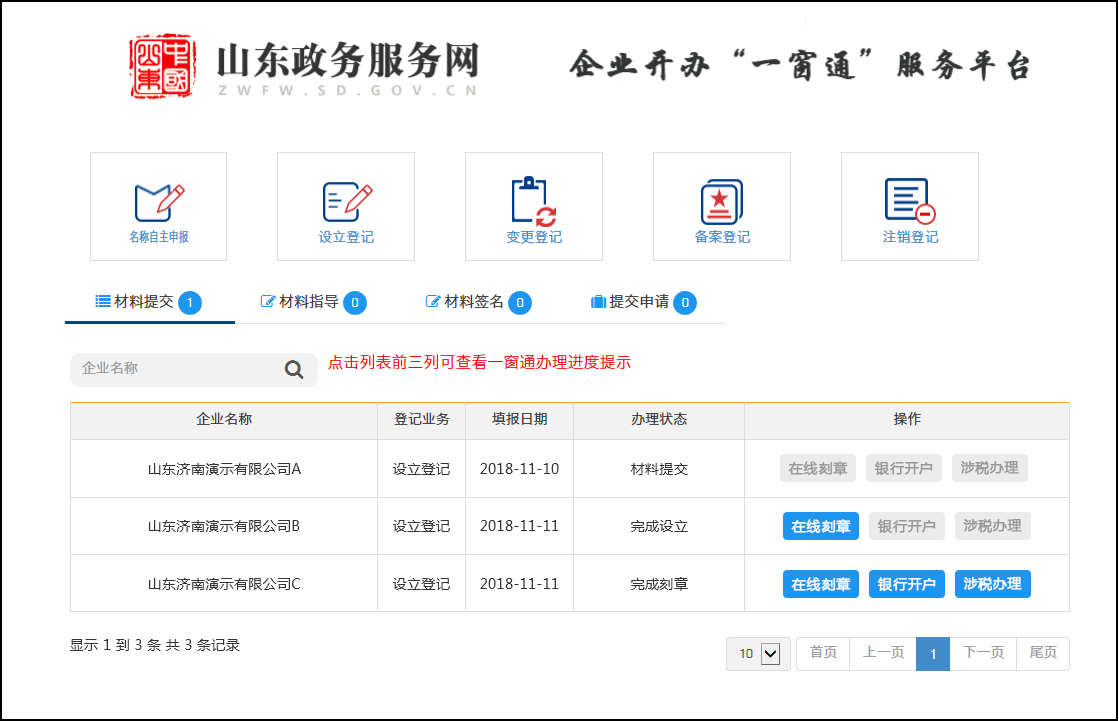Image resolution: width=1119 pixels, height=721 pixels.
Task: Focus the 企业名称 search field
Action: (170, 369)
